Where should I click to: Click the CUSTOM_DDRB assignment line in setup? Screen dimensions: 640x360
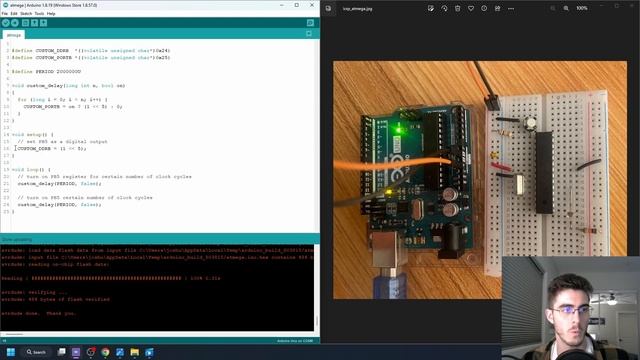[52, 149]
